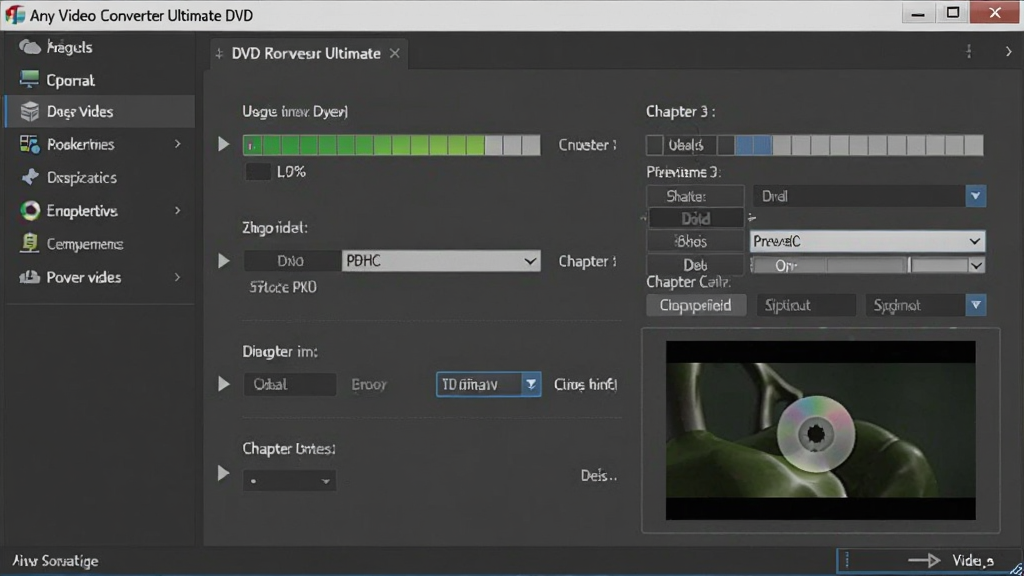Toggle the checkbox beside L0%
Viewport: 1024px width, 576px height.
[257, 172]
